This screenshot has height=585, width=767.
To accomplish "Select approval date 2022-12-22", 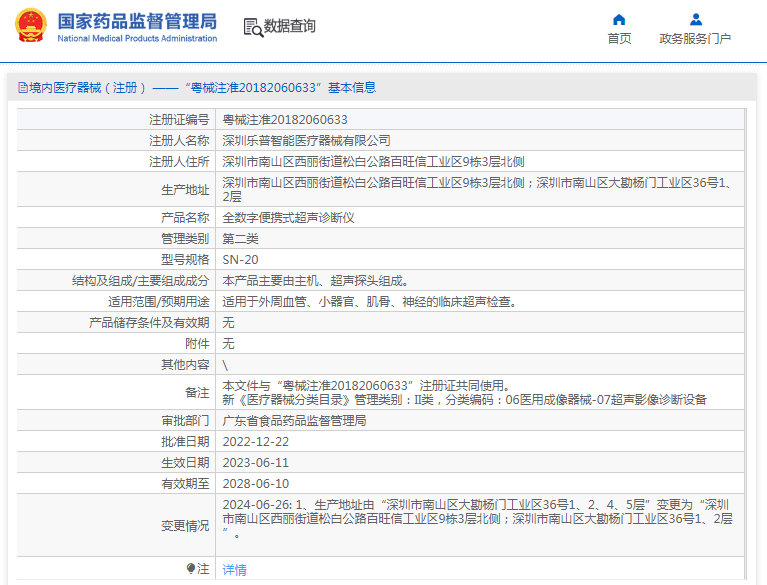I will tap(255, 442).
